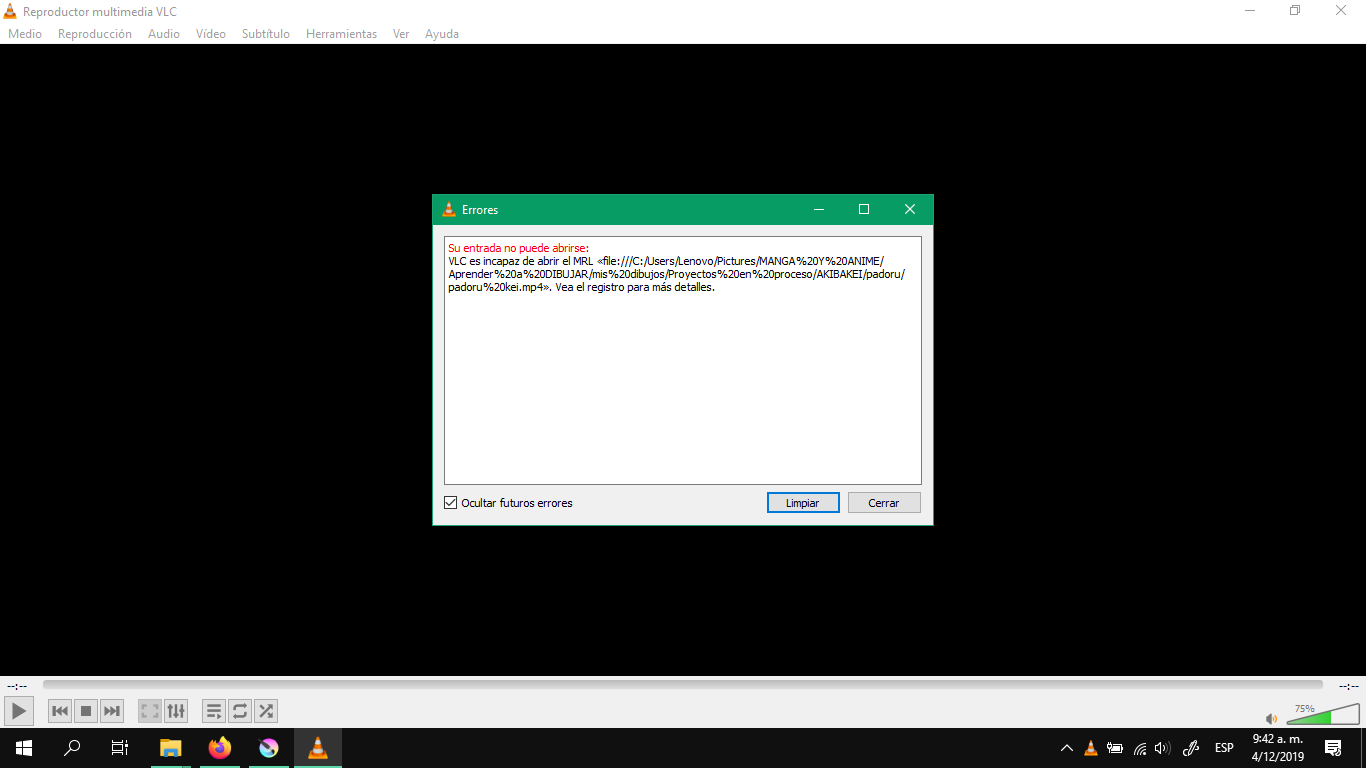Viewport: 1366px width, 768px height.
Task: Skip to the next media item
Action: [x=112, y=711]
